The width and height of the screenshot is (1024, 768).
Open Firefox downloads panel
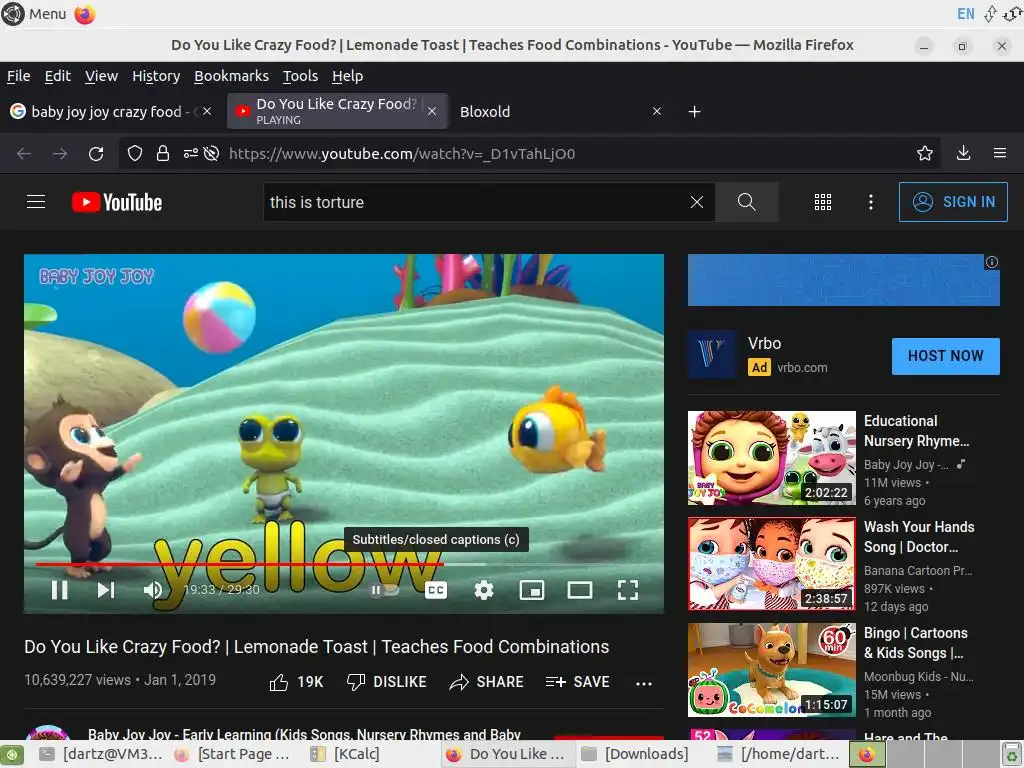963,153
